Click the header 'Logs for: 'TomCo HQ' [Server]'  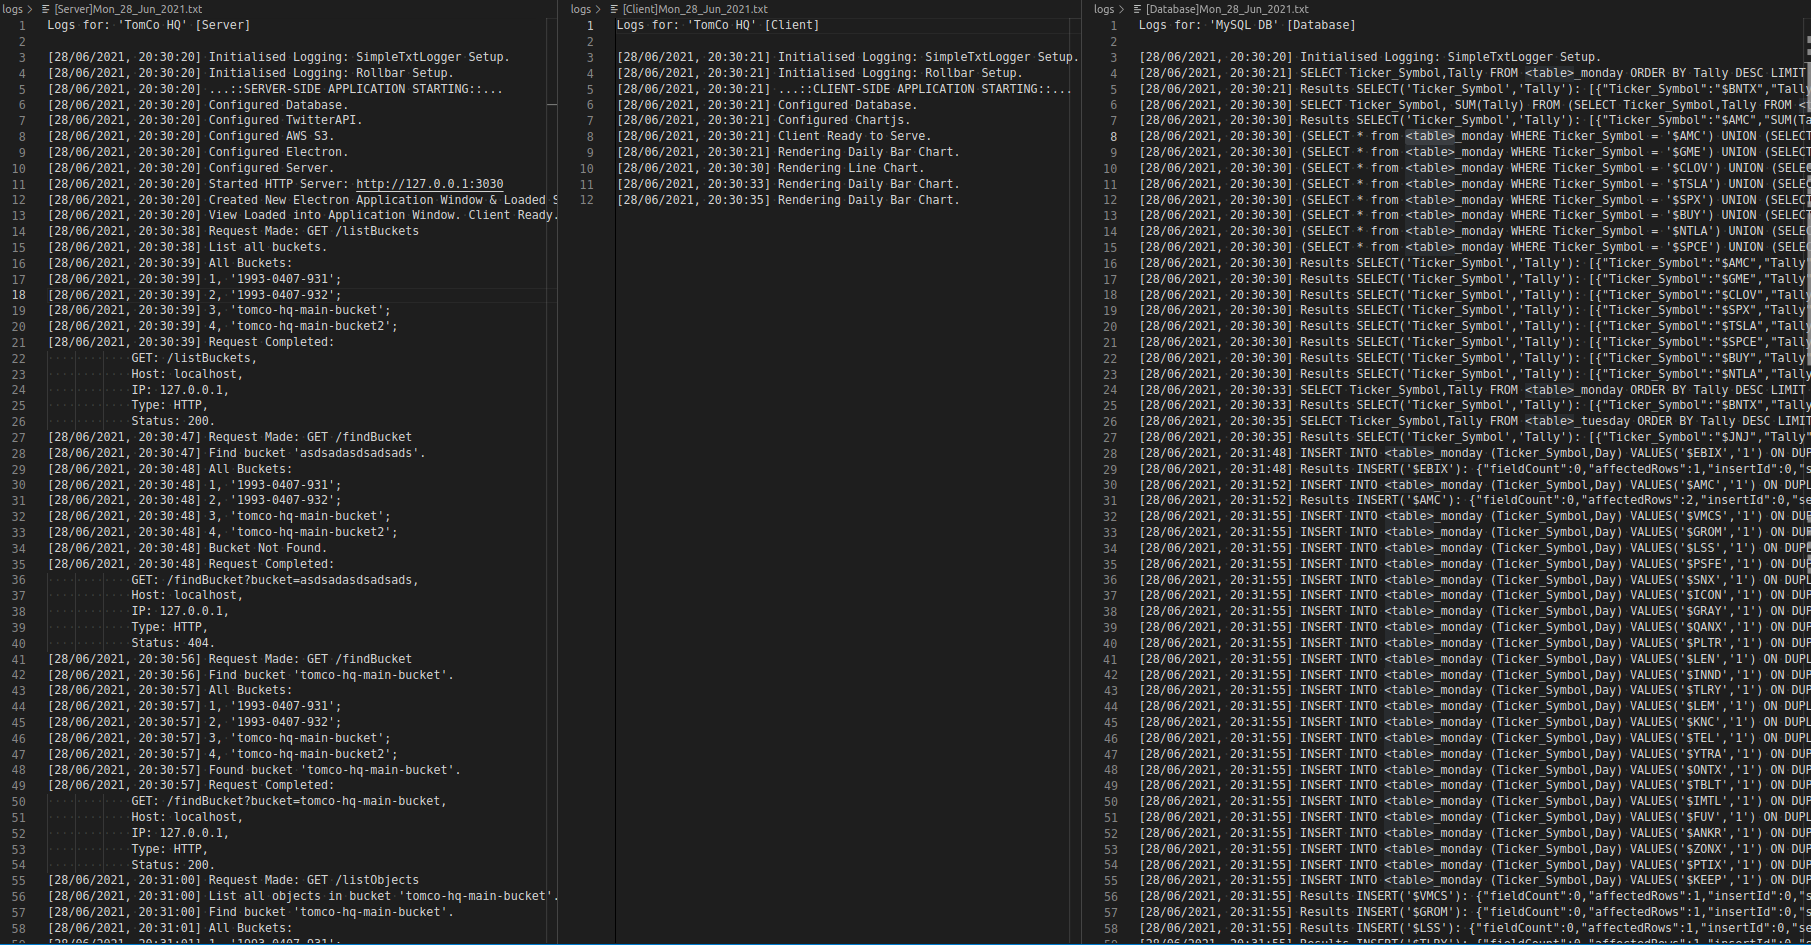pyautogui.click(x=149, y=25)
